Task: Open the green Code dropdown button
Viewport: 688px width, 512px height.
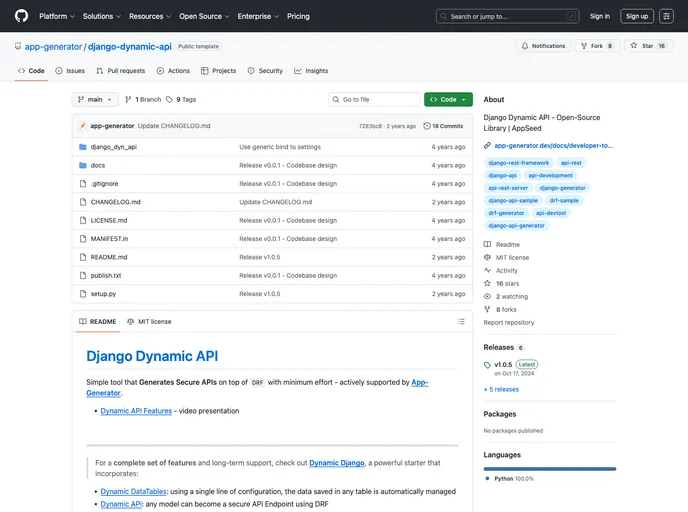Action: pyautogui.click(x=448, y=100)
